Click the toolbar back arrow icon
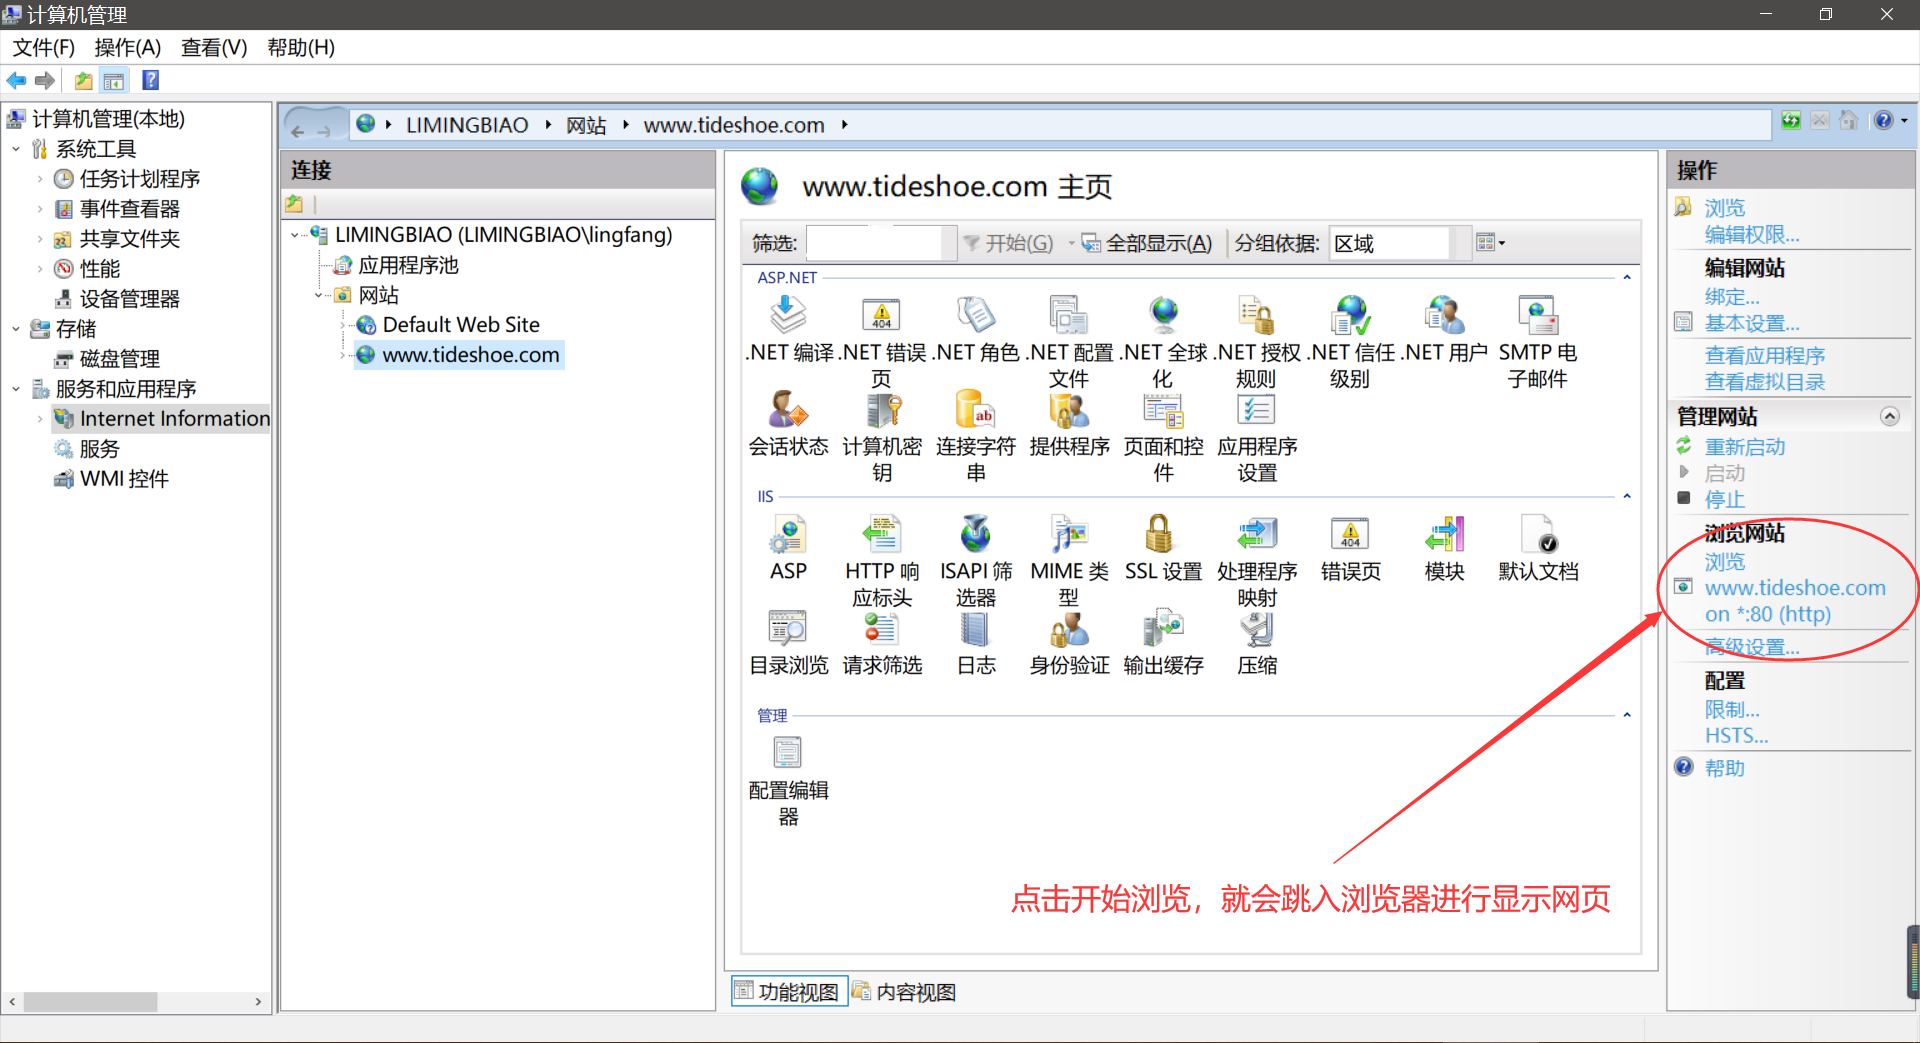This screenshot has height=1043, width=1920. tap(17, 81)
